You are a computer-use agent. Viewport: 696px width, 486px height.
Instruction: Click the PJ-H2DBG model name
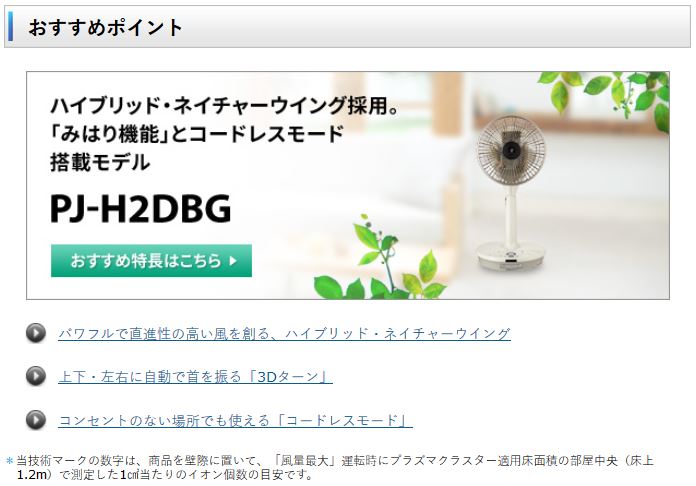pos(141,208)
